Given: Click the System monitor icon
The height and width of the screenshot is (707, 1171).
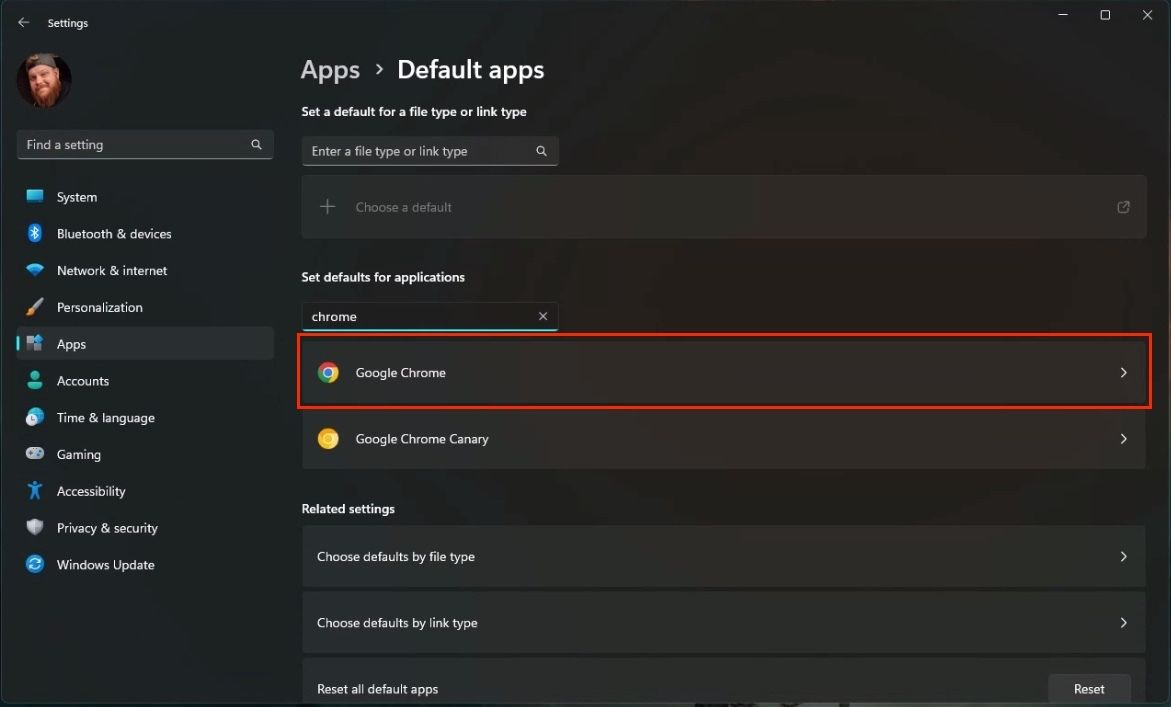Looking at the screenshot, I should 34,196.
